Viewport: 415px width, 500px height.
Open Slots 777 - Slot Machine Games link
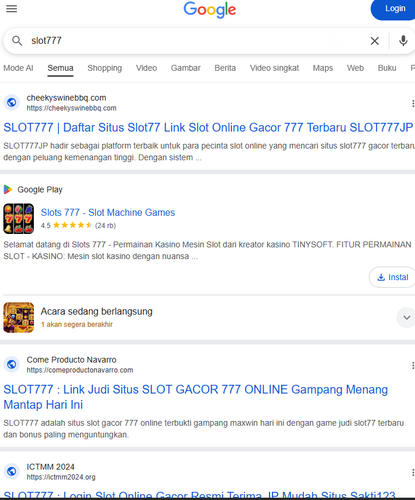(108, 212)
